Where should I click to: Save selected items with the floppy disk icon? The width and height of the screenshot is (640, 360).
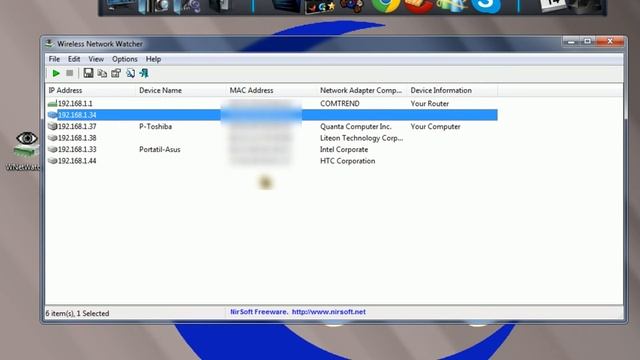tap(88, 73)
